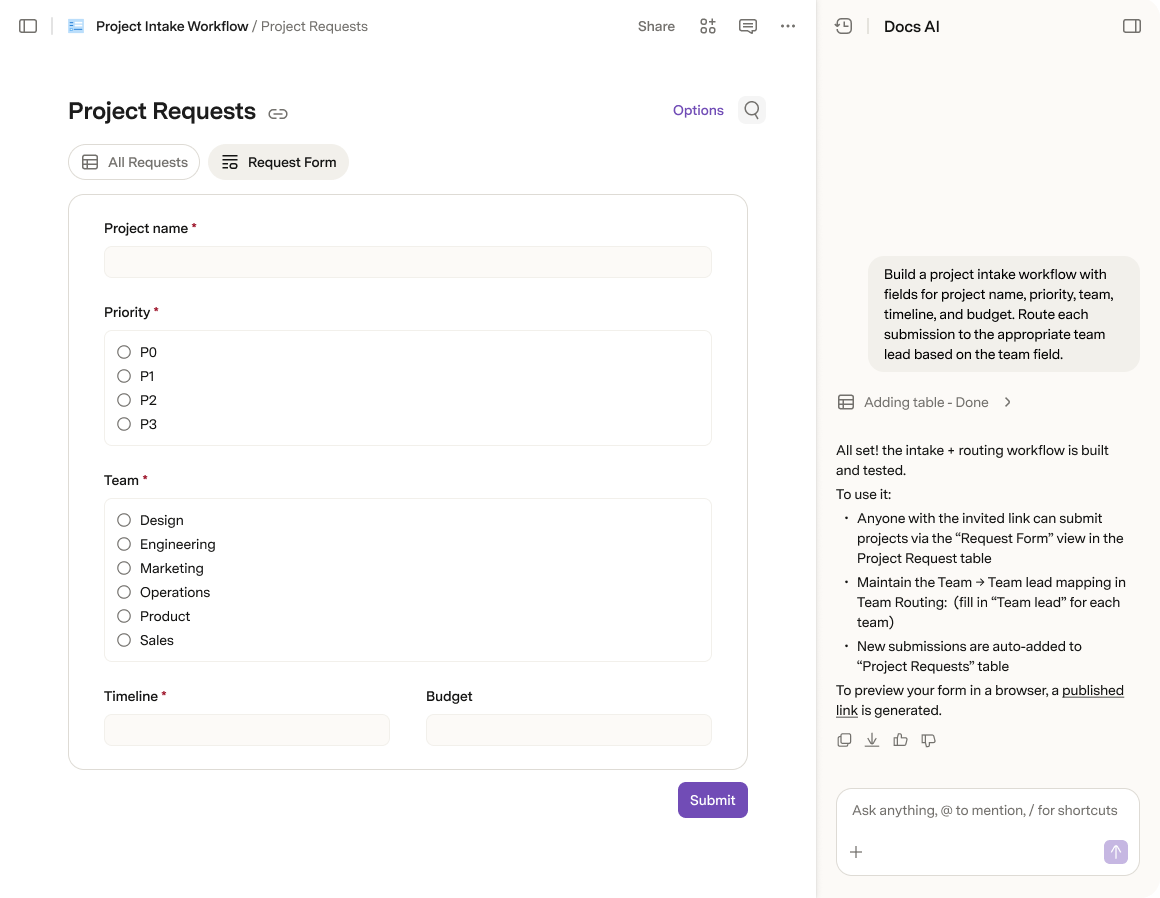
Task: Search the Project Requests table
Action: coord(752,110)
